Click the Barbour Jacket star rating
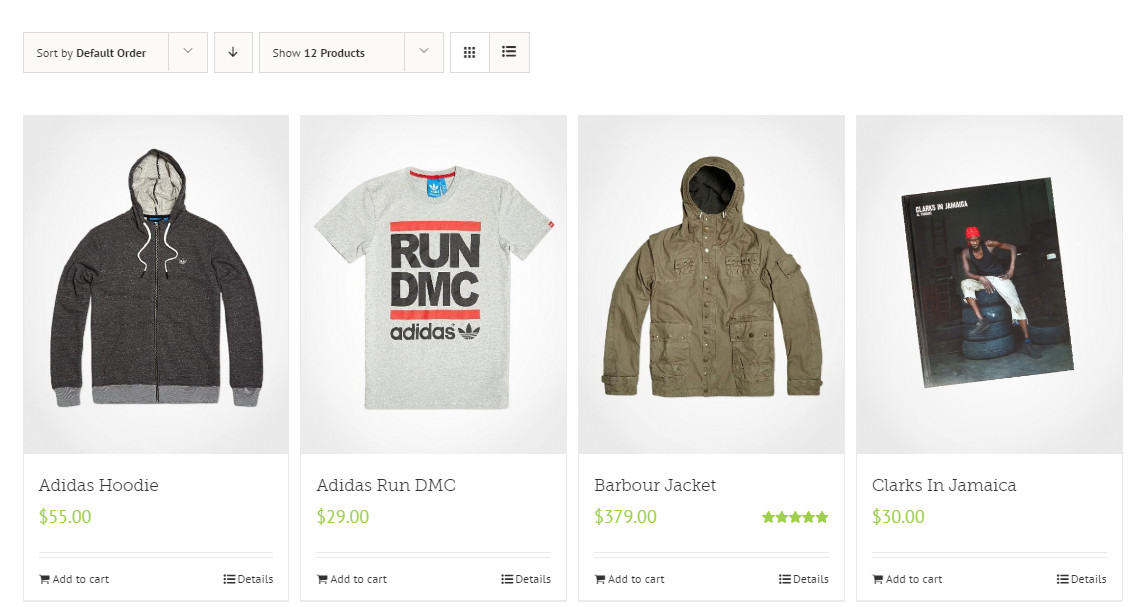This screenshot has width=1132, height=607. (795, 517)
